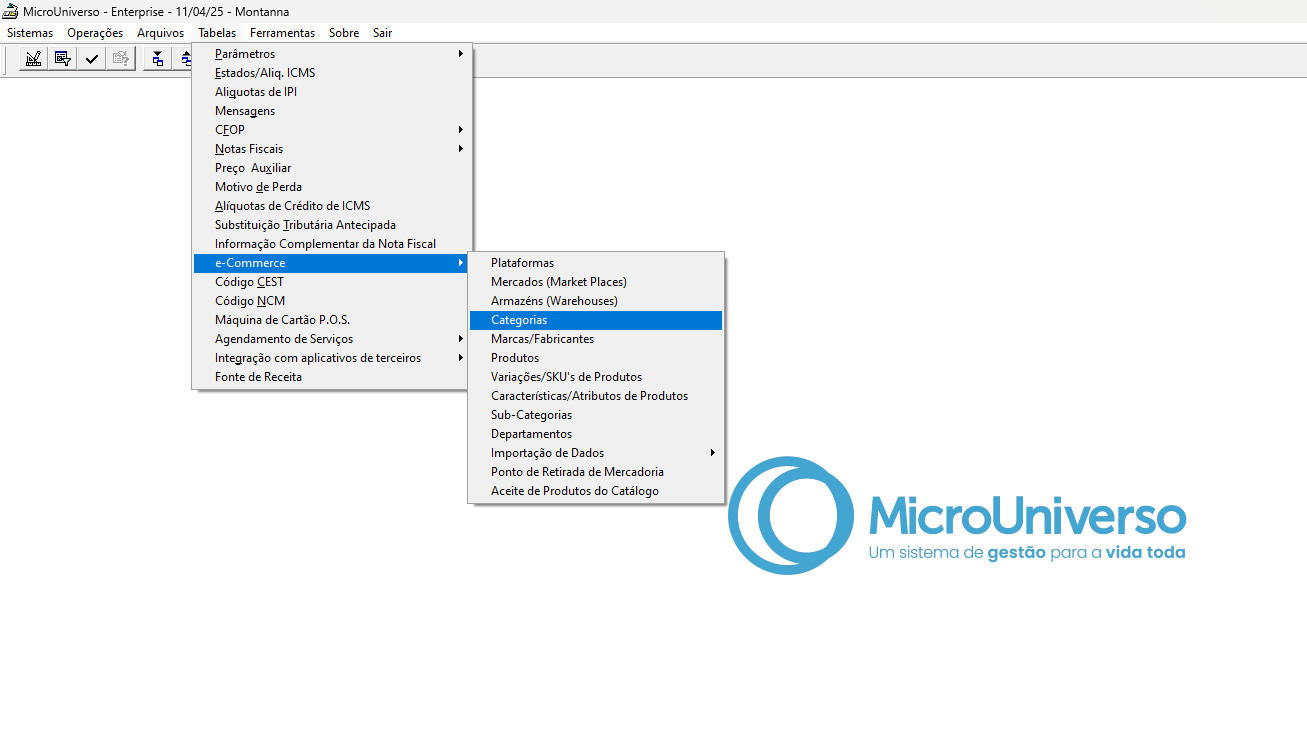Click the ruler and pencil toolbar icon
This screenshot has height=740, width=1307.
pyautogui.click(x=33, y=58)
